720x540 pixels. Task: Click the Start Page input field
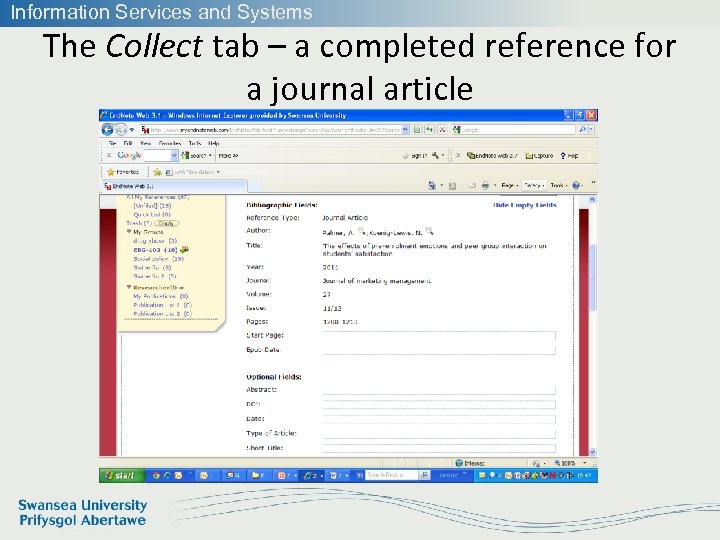tap(439, 336)
